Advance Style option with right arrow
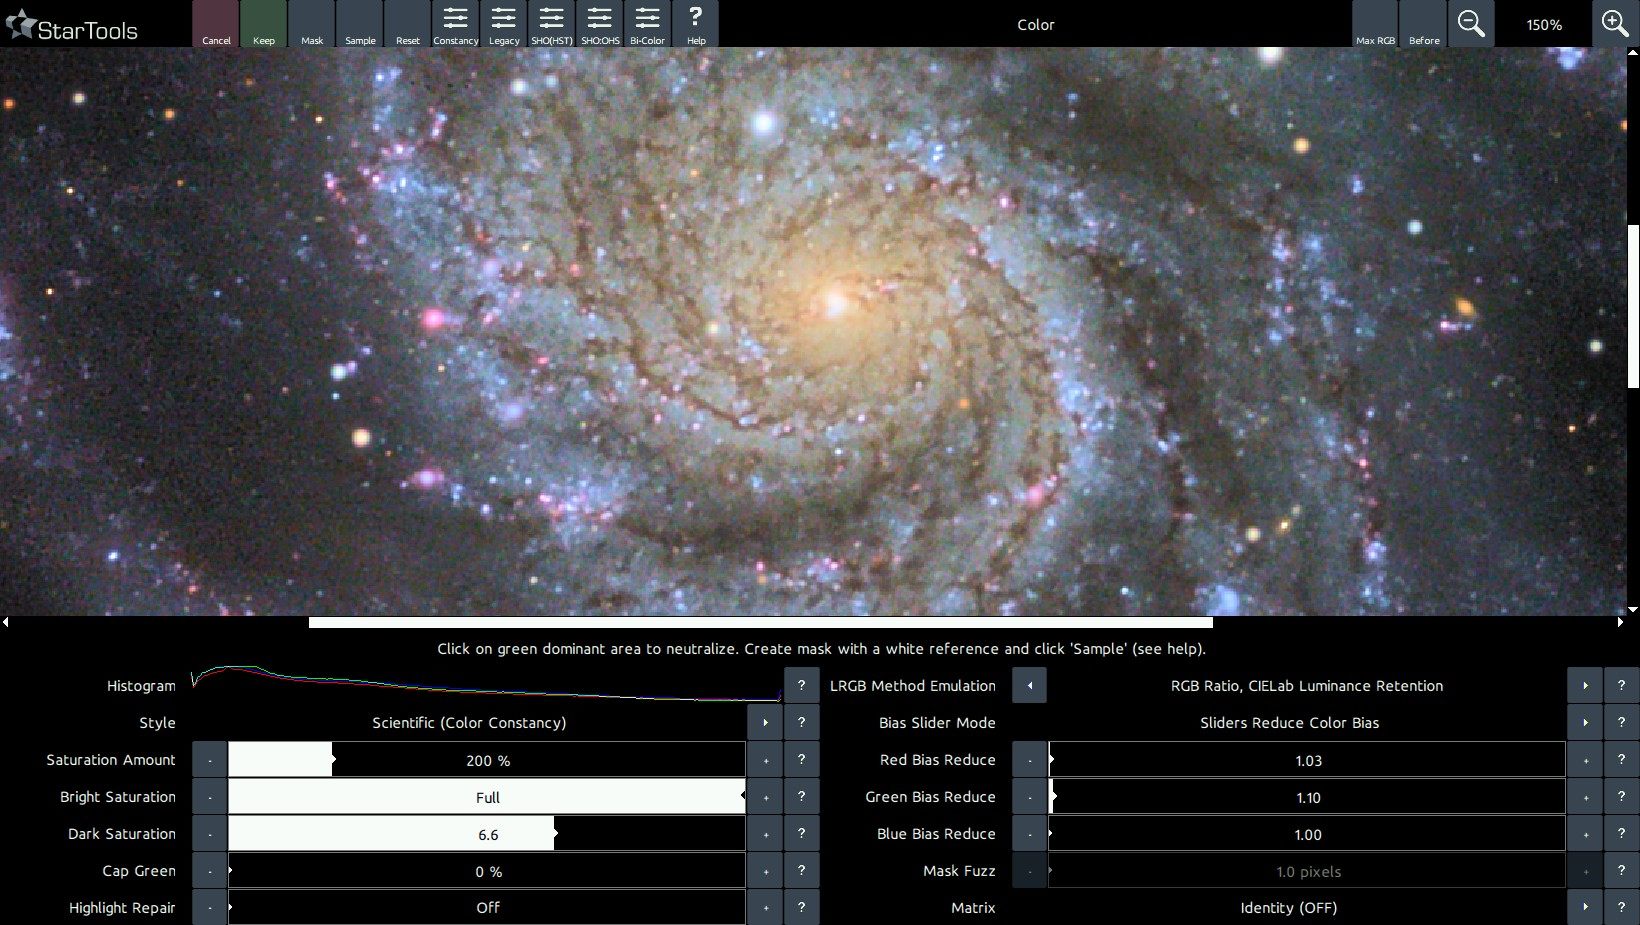This screenshot has width=1640, height=925. coord(765,723)
